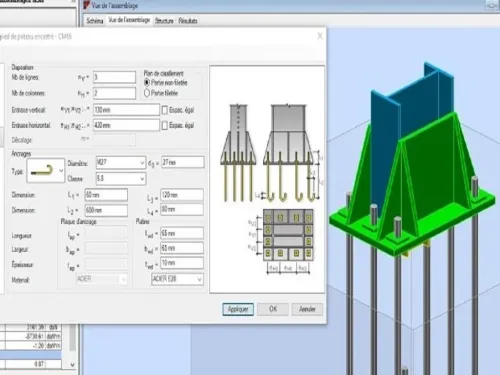Switch to the Schéma tab
Viewport: 500px width, 375px height.
(x=95, y=21)
